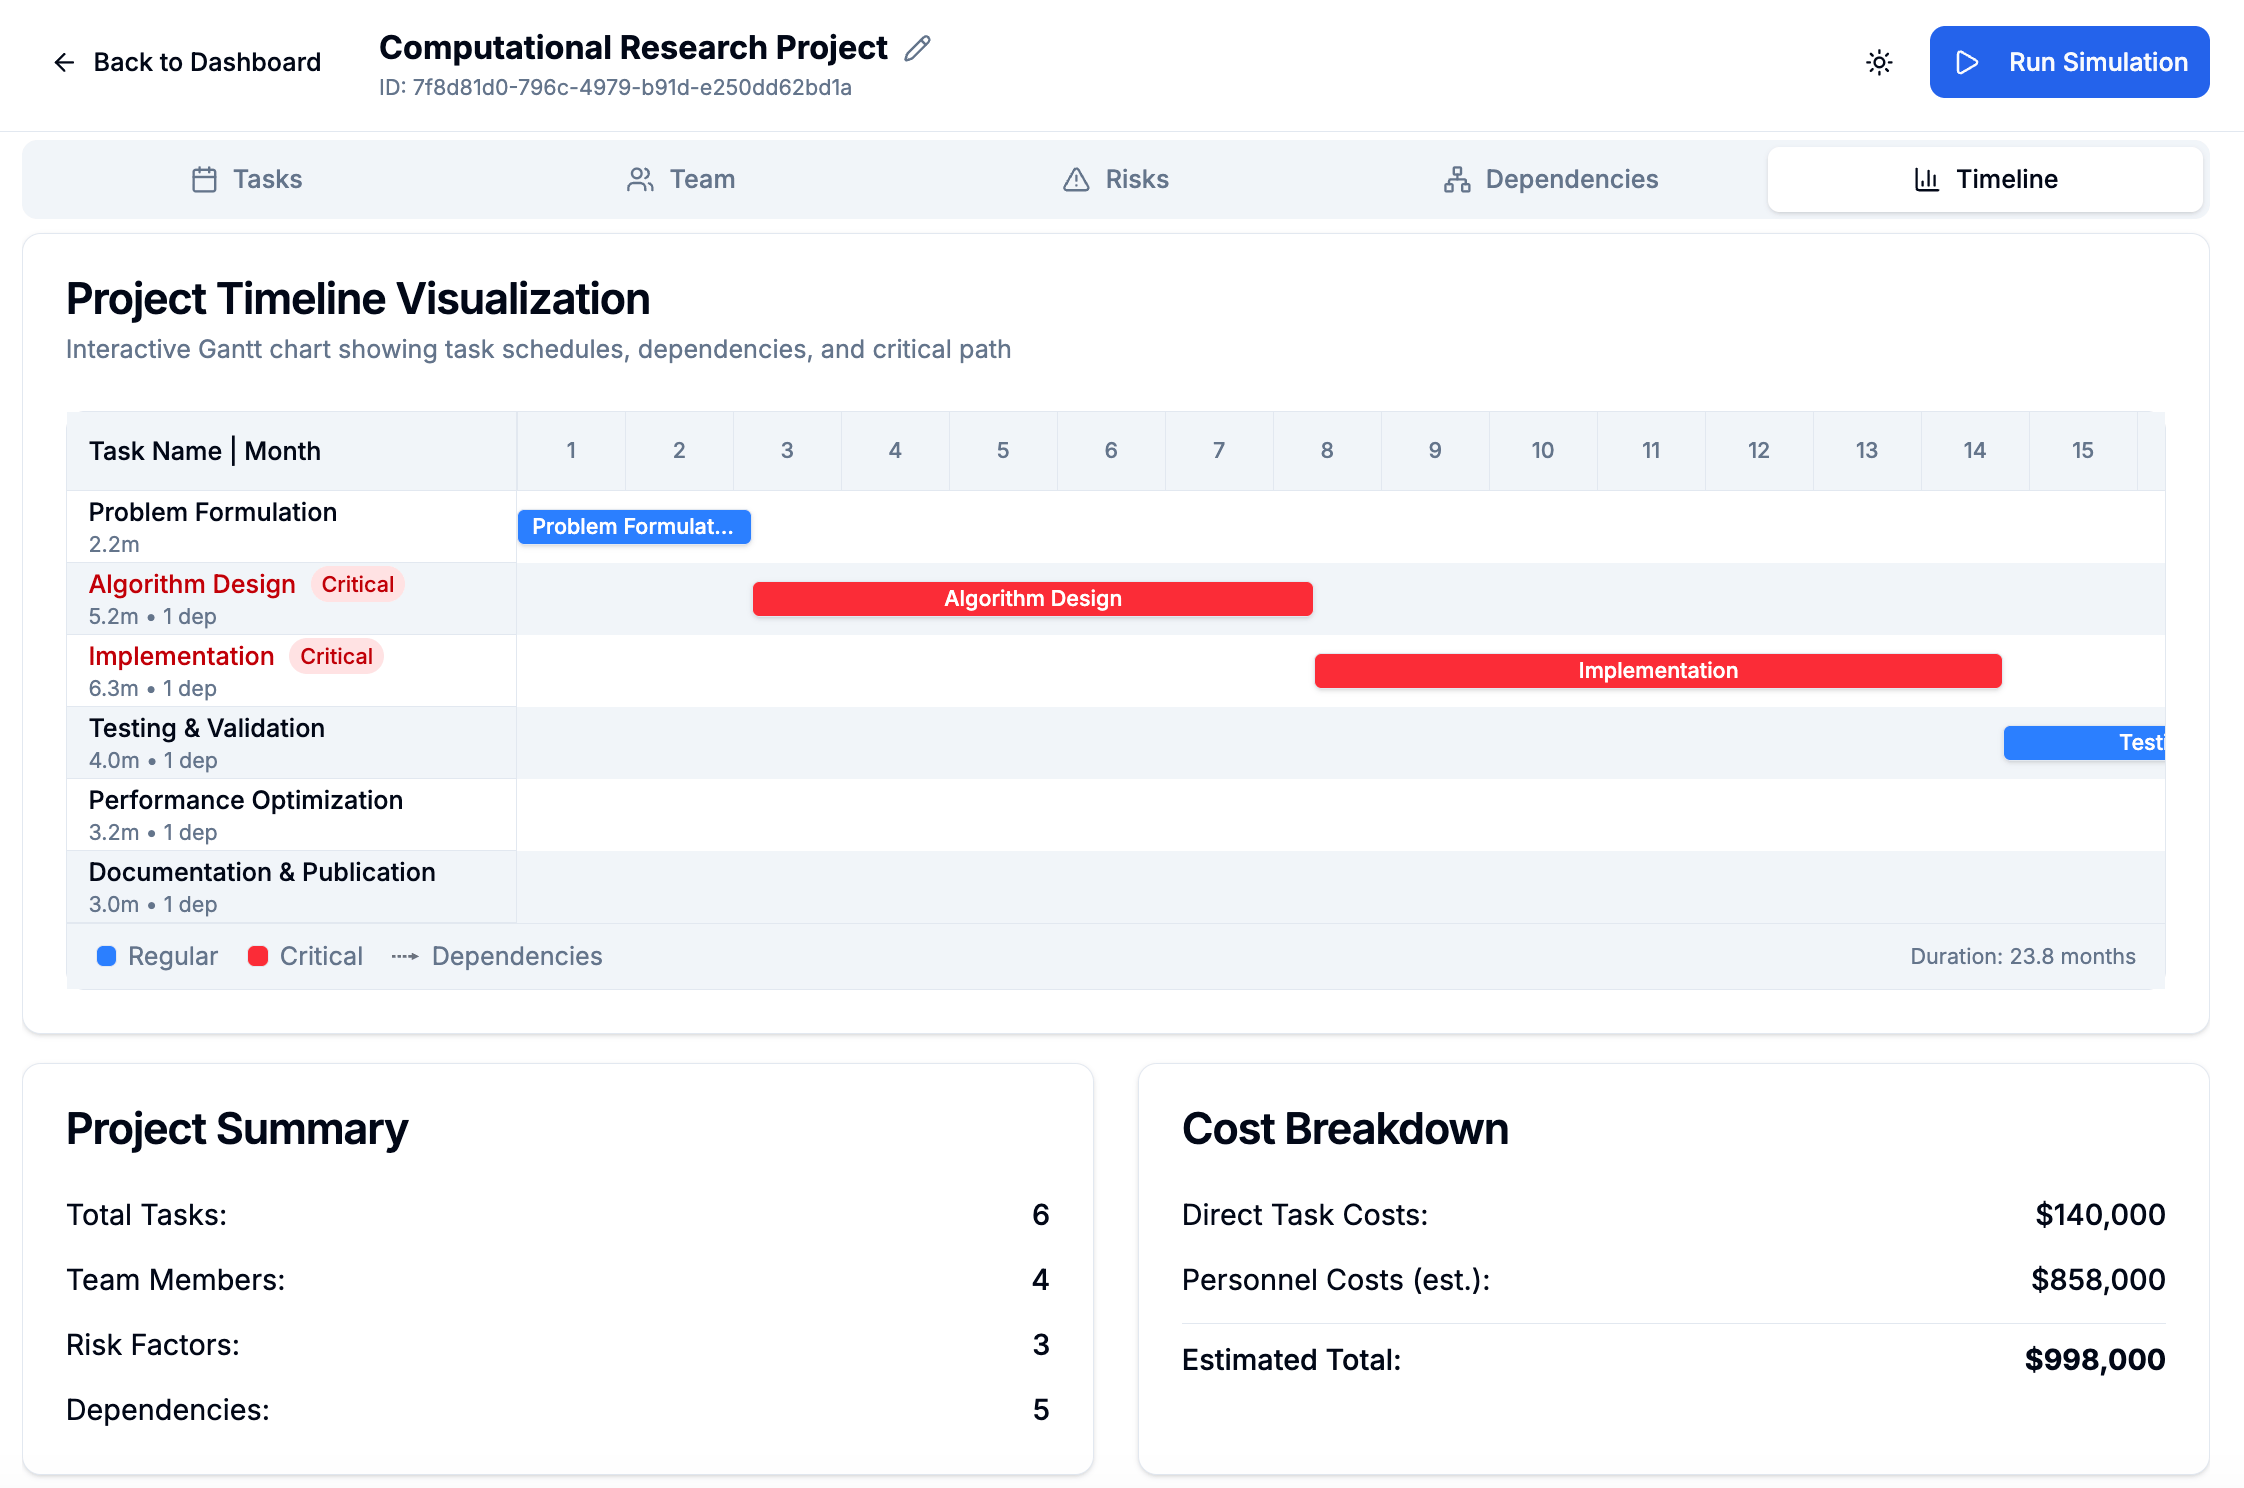The image size is (2244, 1488).
Task: Click the Critical badge beside Algorithm Design
Action: tap(357, 584)
